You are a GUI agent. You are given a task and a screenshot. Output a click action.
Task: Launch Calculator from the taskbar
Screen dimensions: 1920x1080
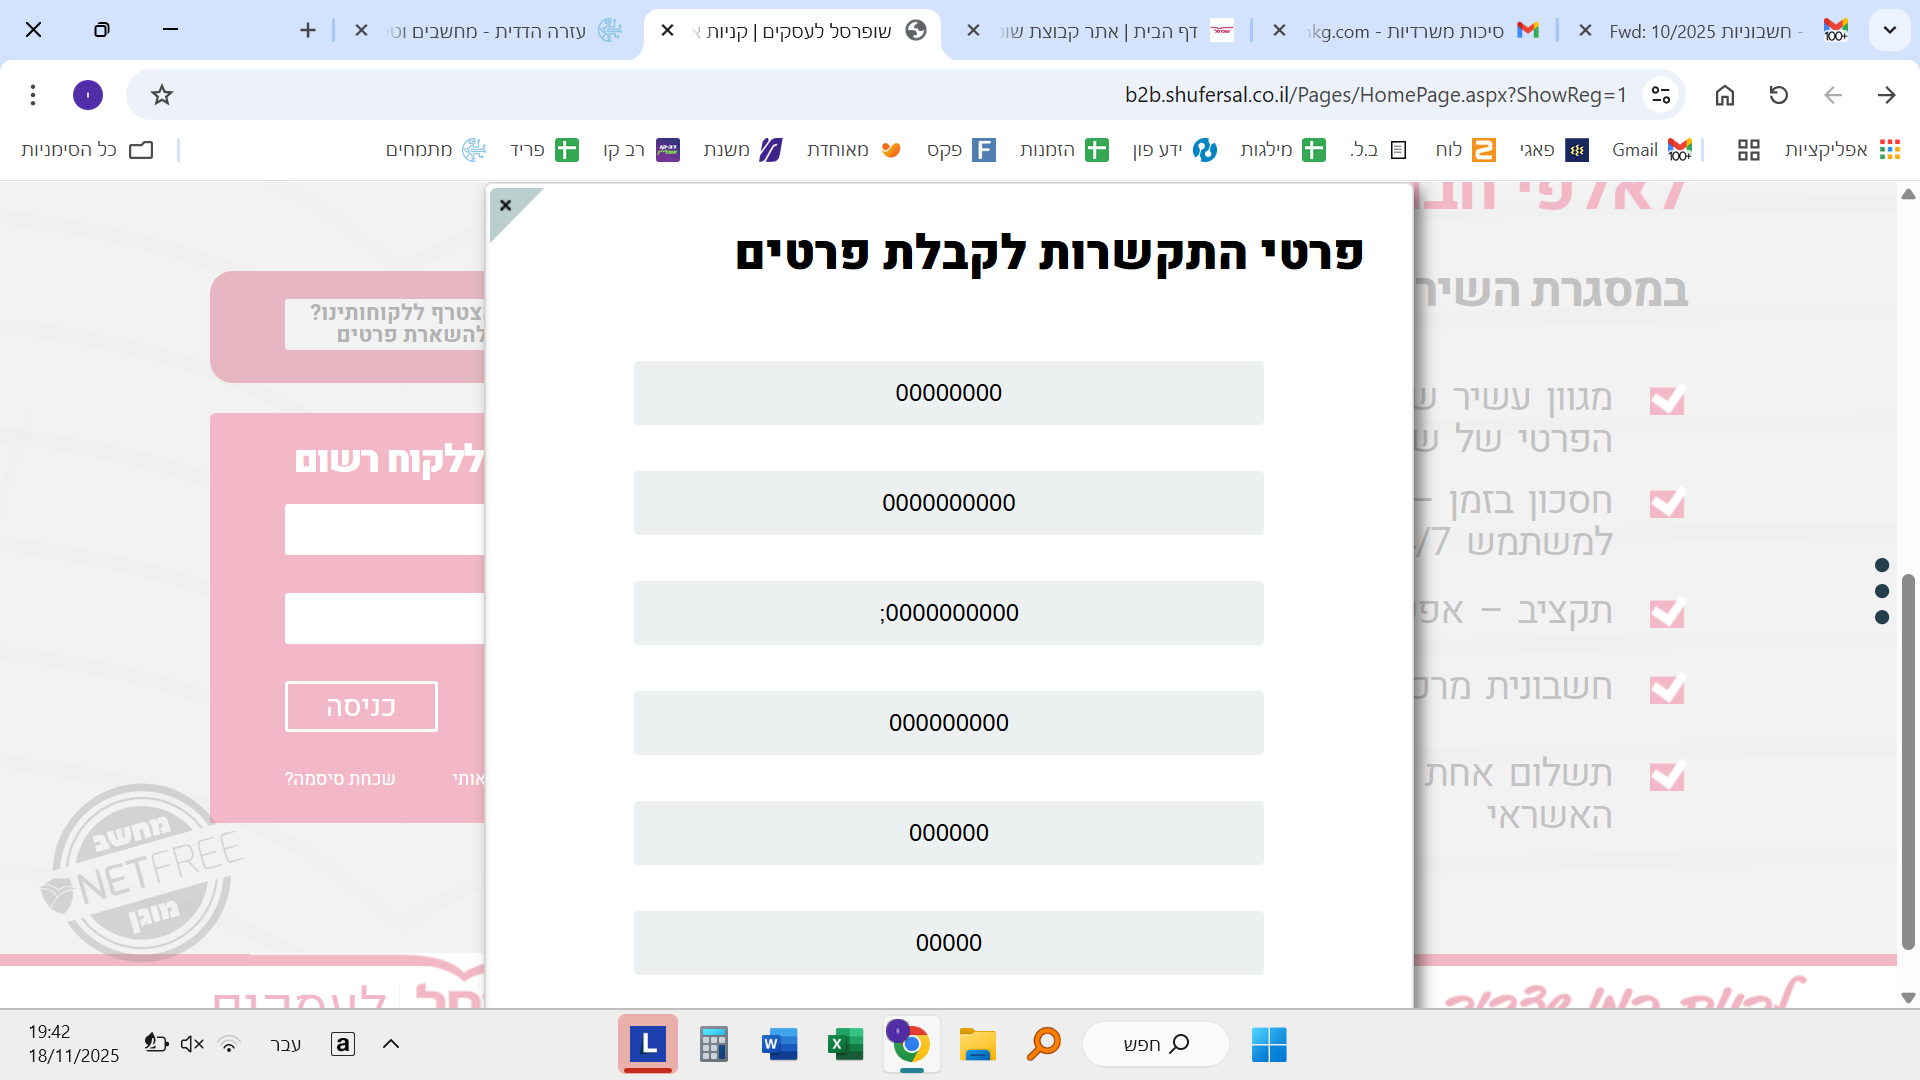(x=713, y=1044)
